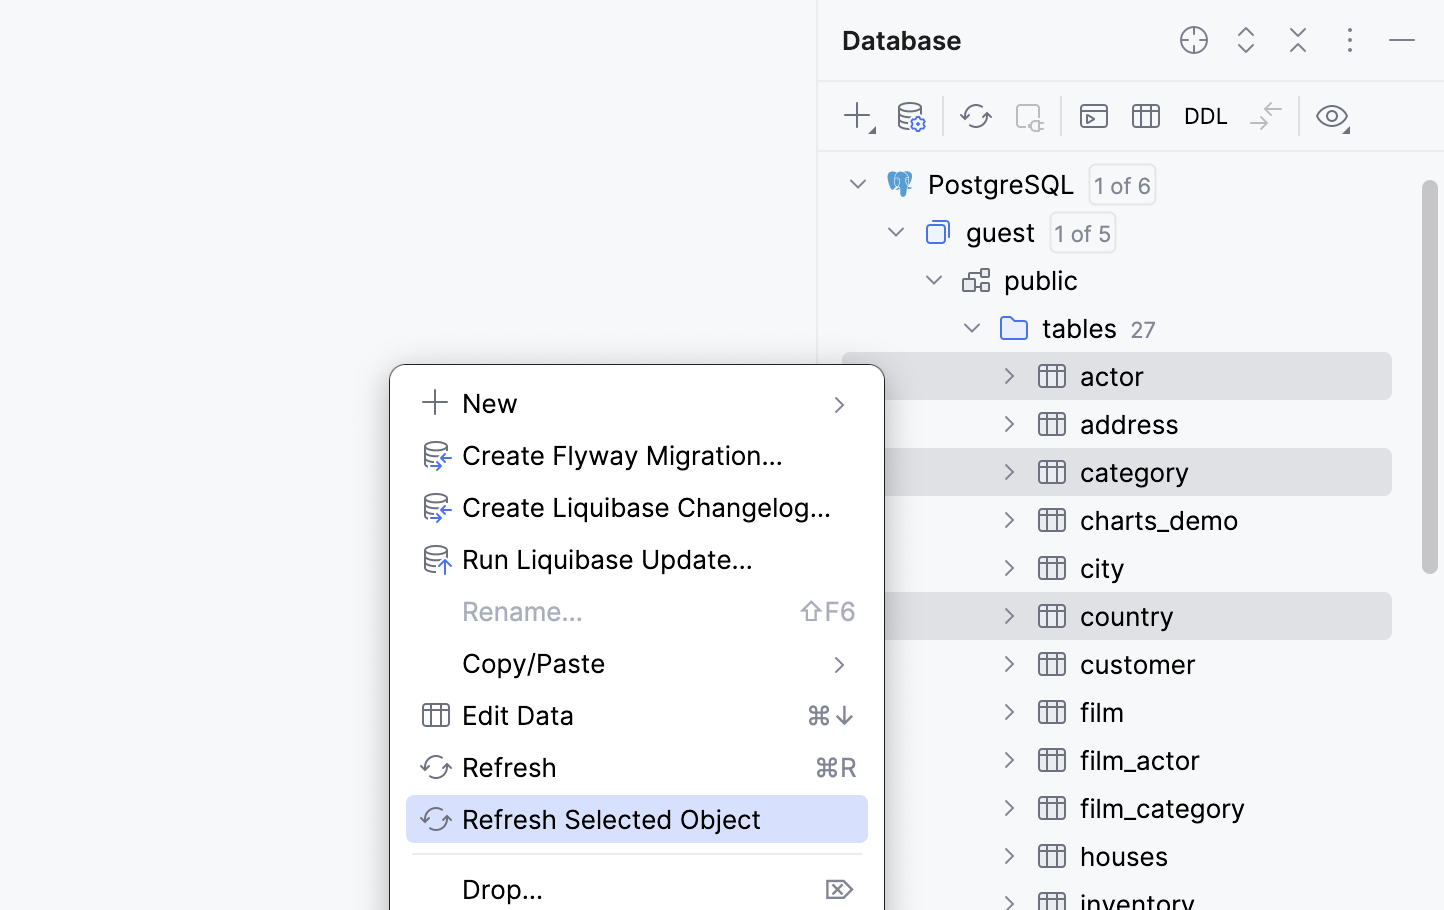Expand the New submenu arrow
Image resolution: width=1444 pixels, height=910 pixels.
[x=839, y=404]
